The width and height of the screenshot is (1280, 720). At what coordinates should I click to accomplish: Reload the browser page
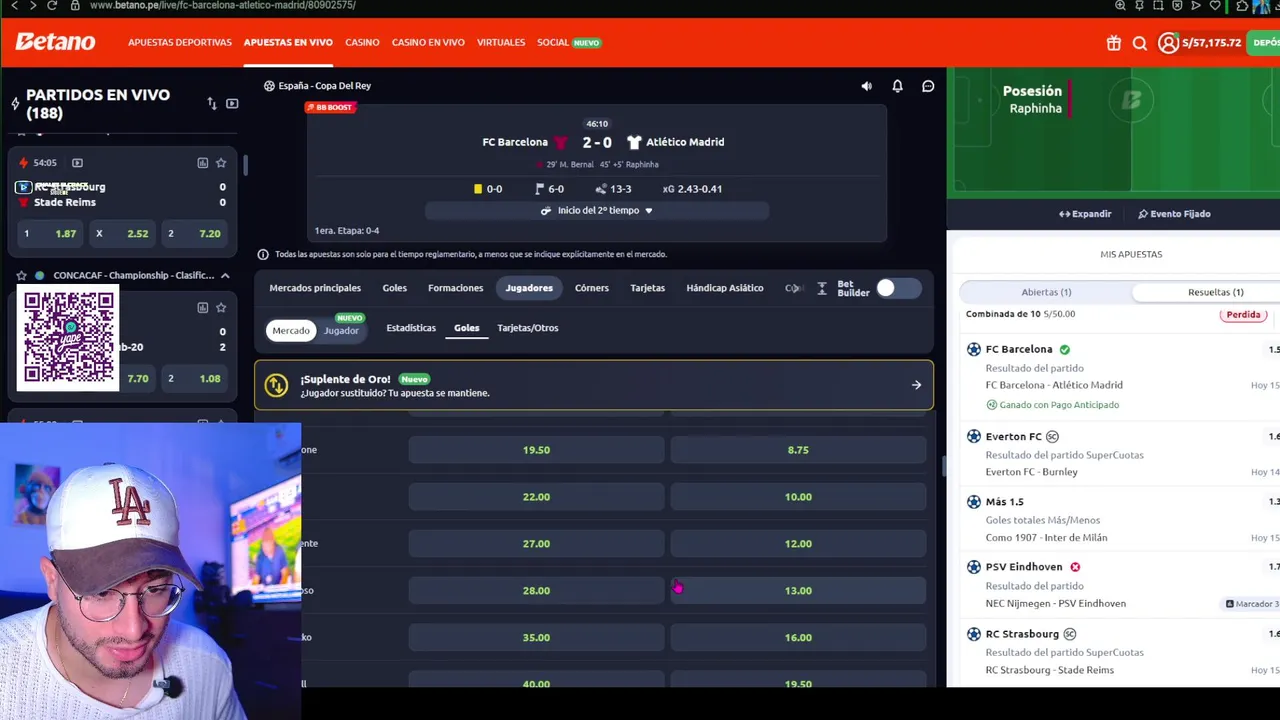coord(53,6)
